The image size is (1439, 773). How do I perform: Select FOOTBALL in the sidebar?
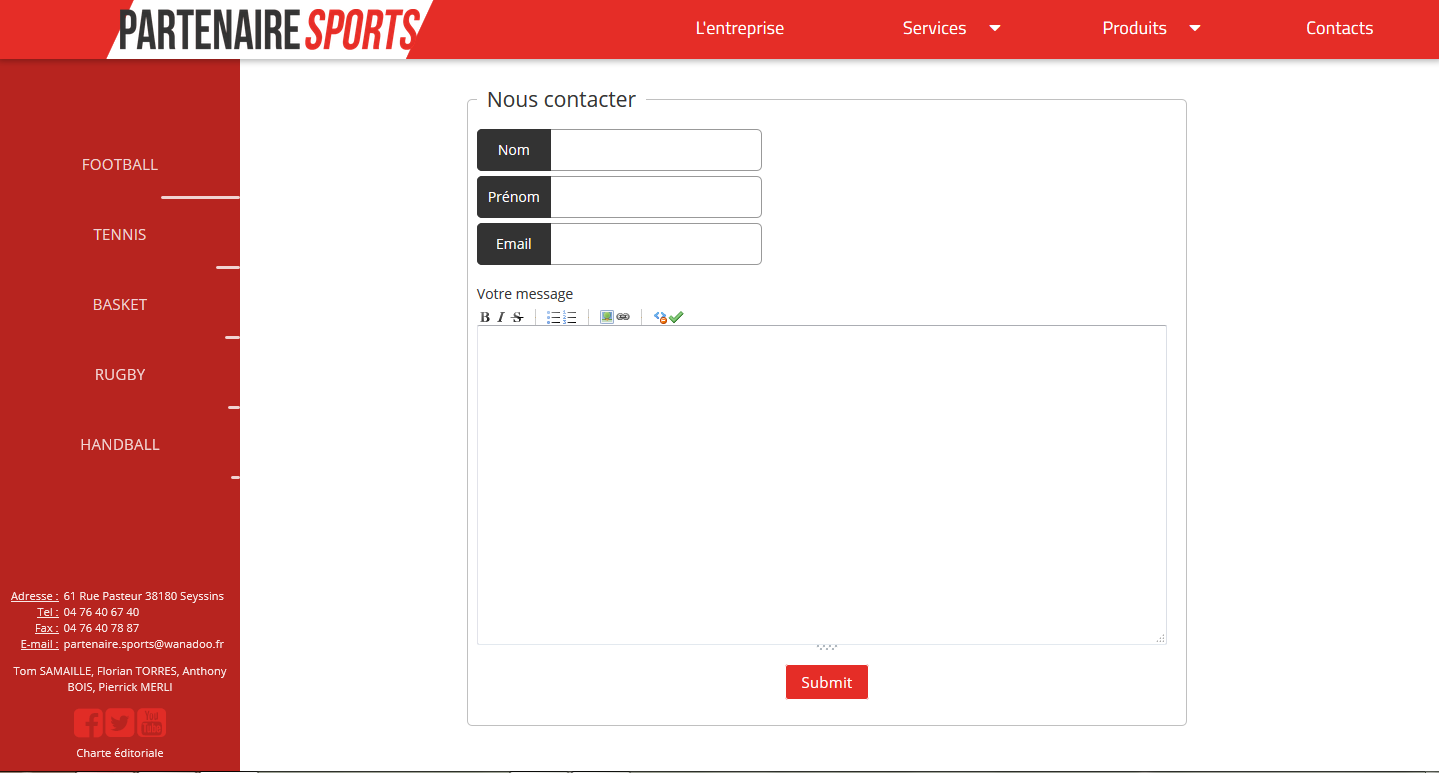pos(120,165)
